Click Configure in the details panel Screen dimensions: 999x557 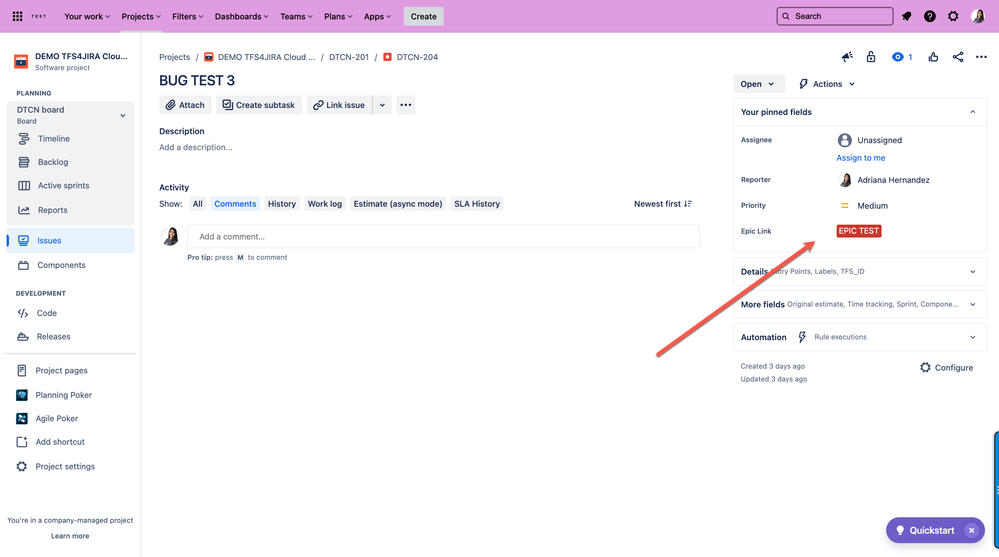tap(946, 368)
